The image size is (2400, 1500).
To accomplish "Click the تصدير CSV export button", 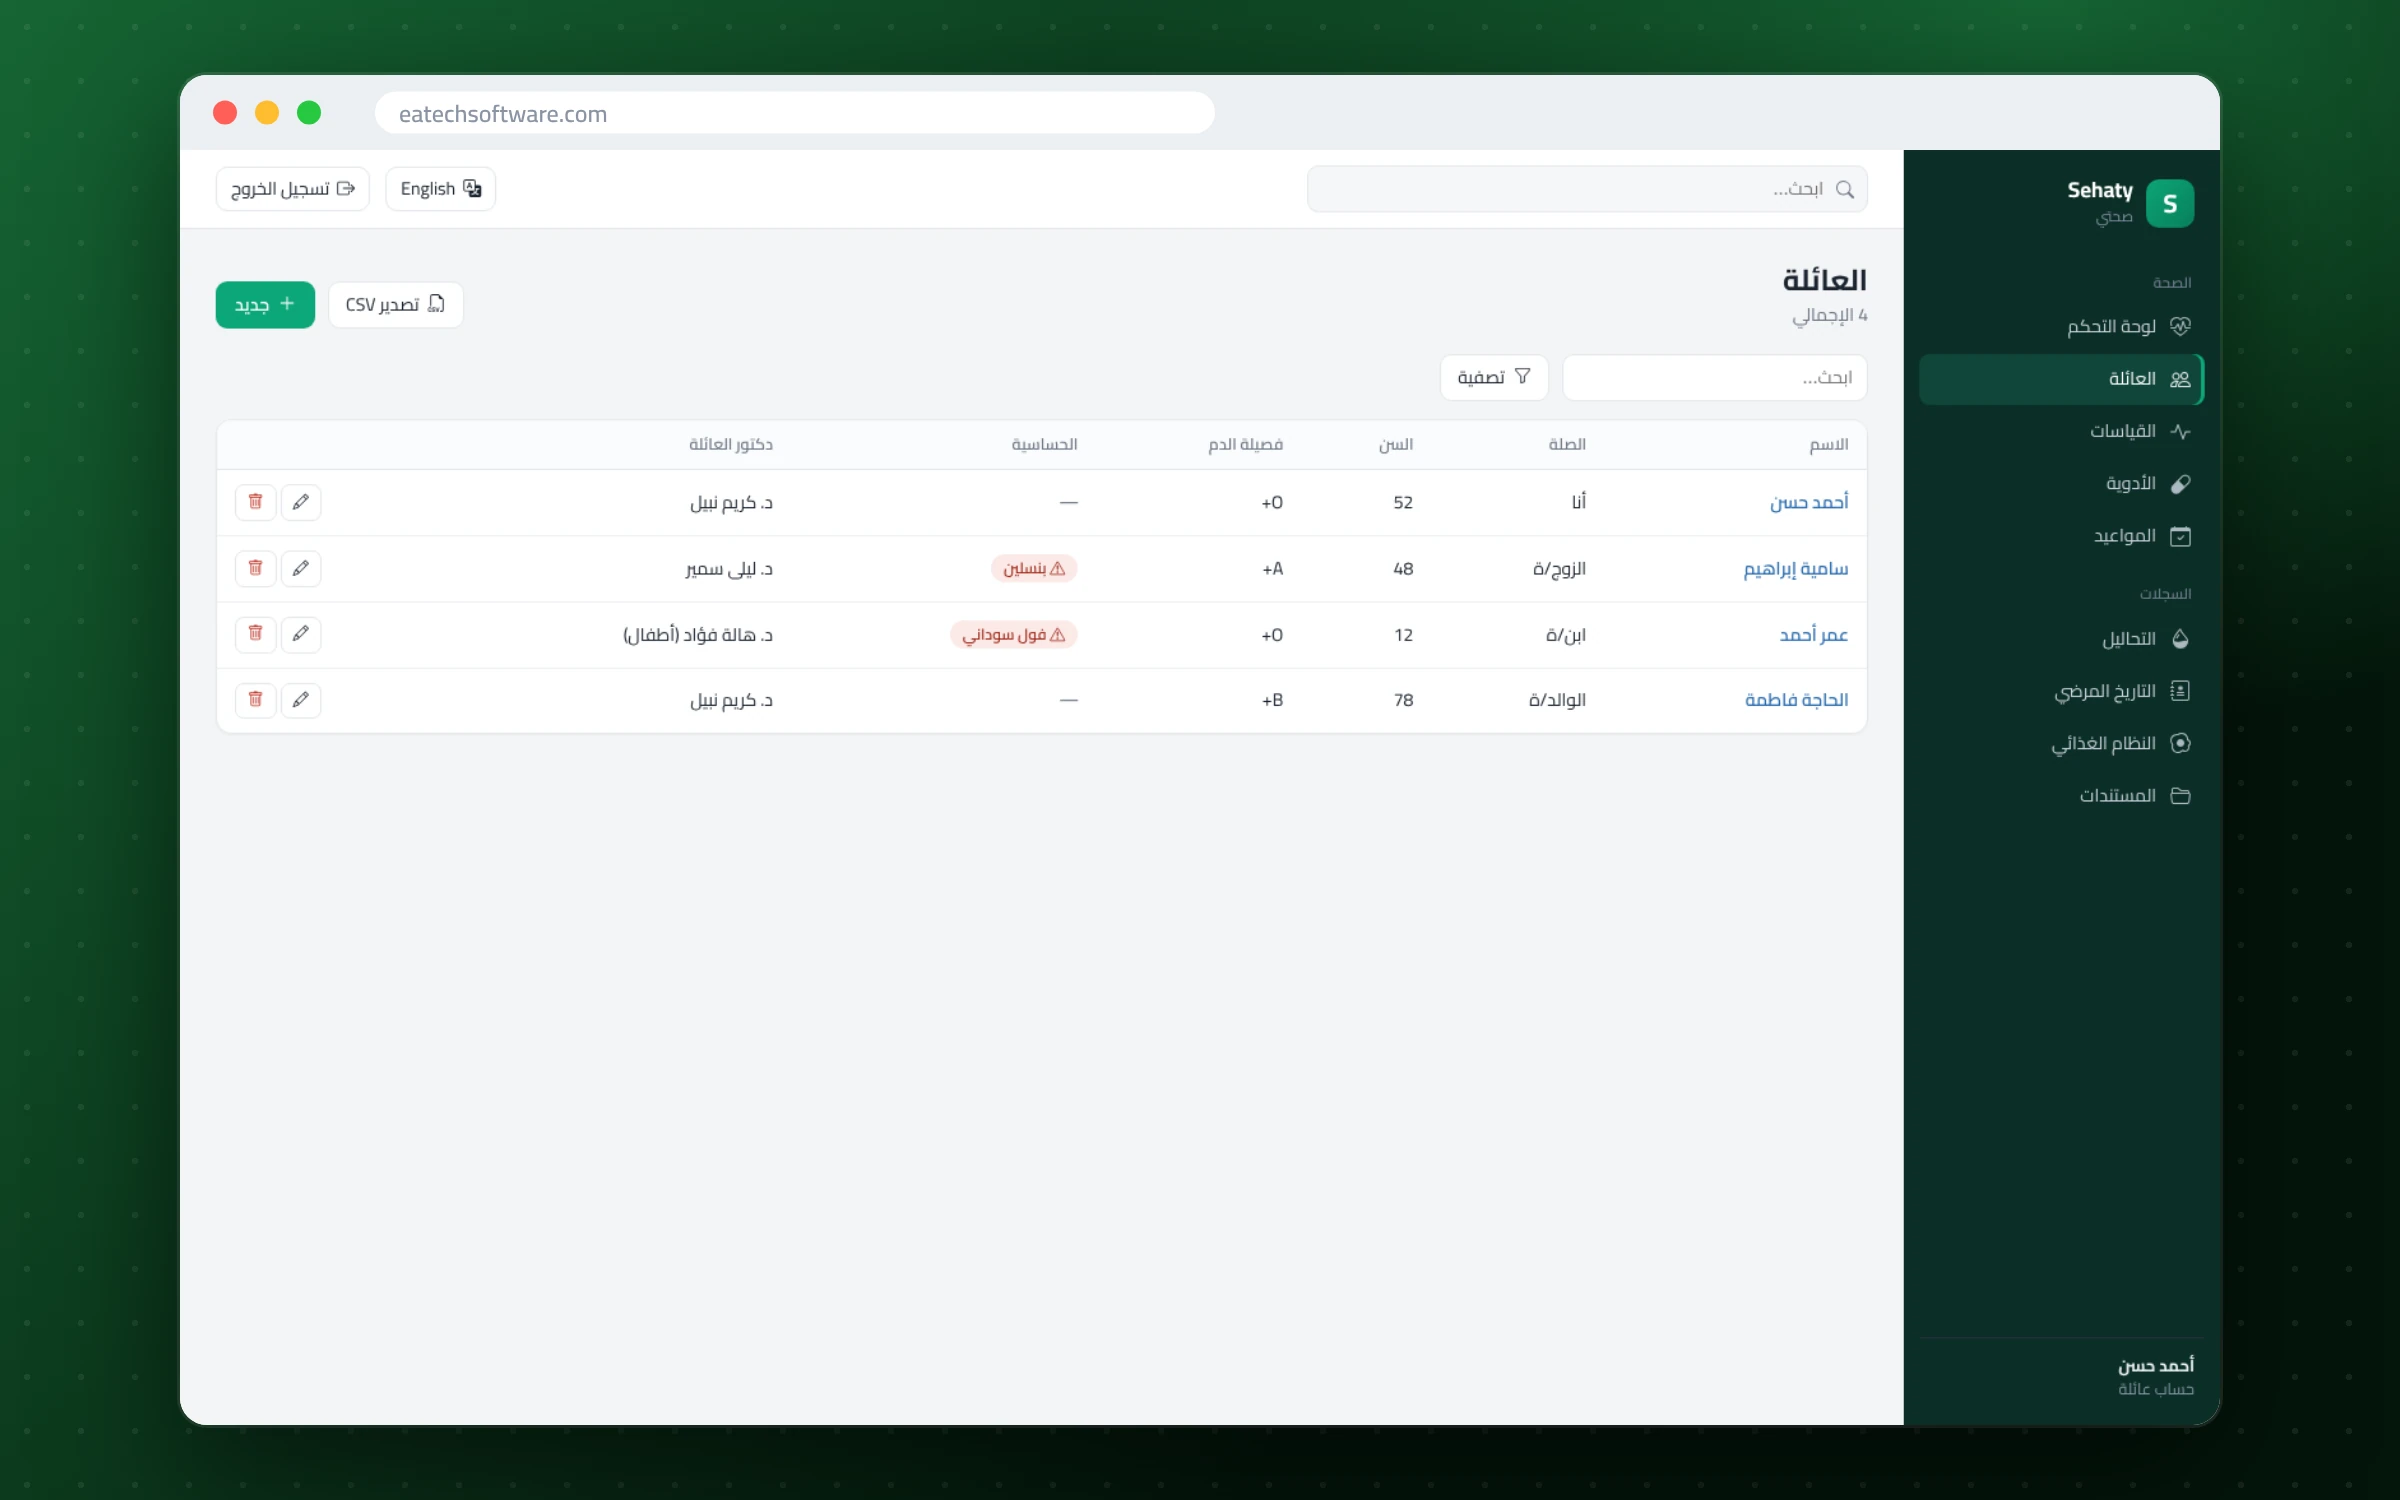I will tap(396, 304).
